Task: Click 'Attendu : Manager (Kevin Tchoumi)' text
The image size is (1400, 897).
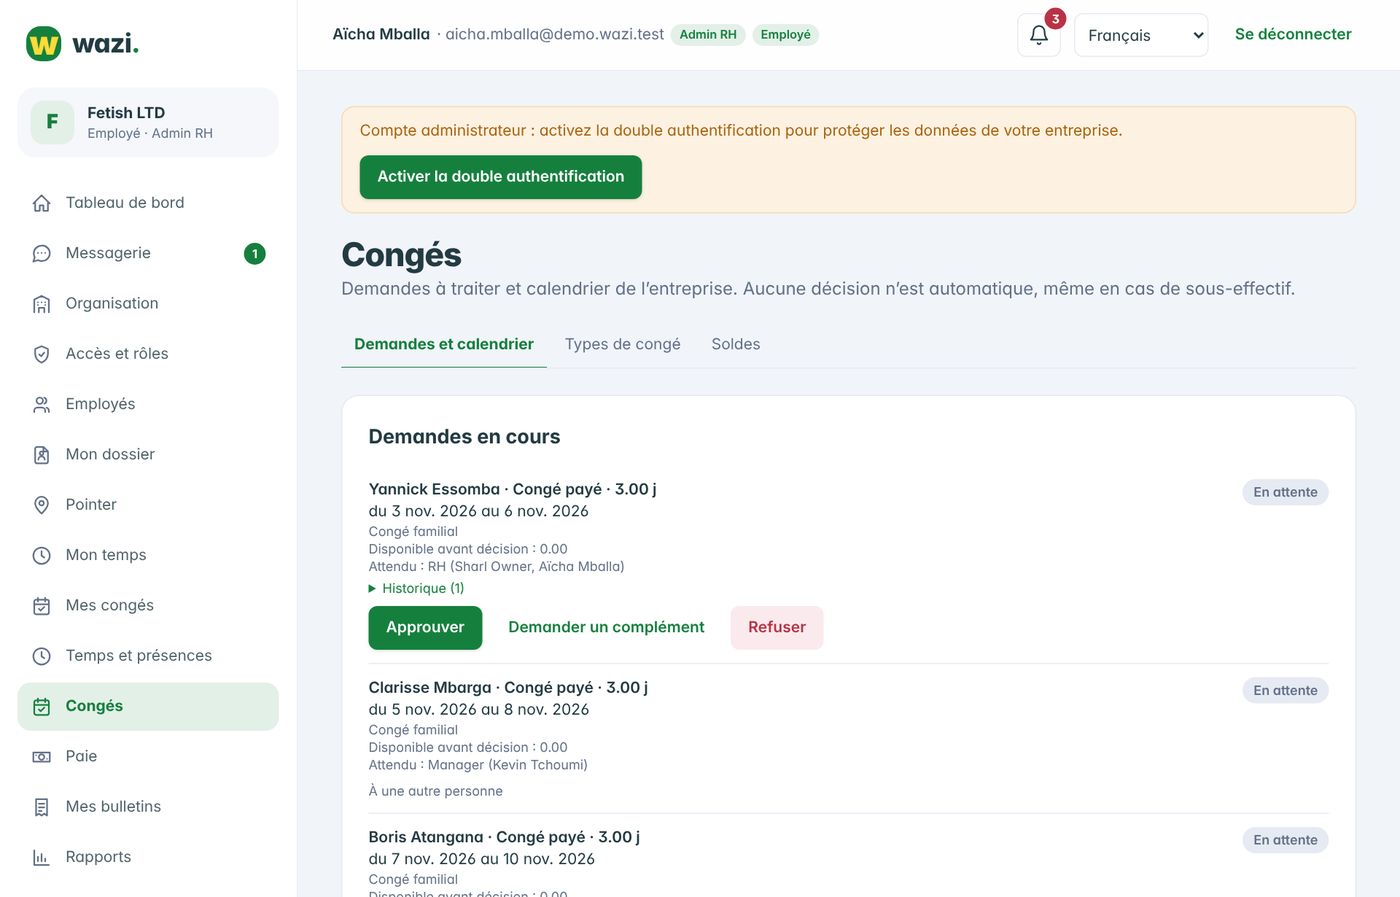Action: [478, 765]
